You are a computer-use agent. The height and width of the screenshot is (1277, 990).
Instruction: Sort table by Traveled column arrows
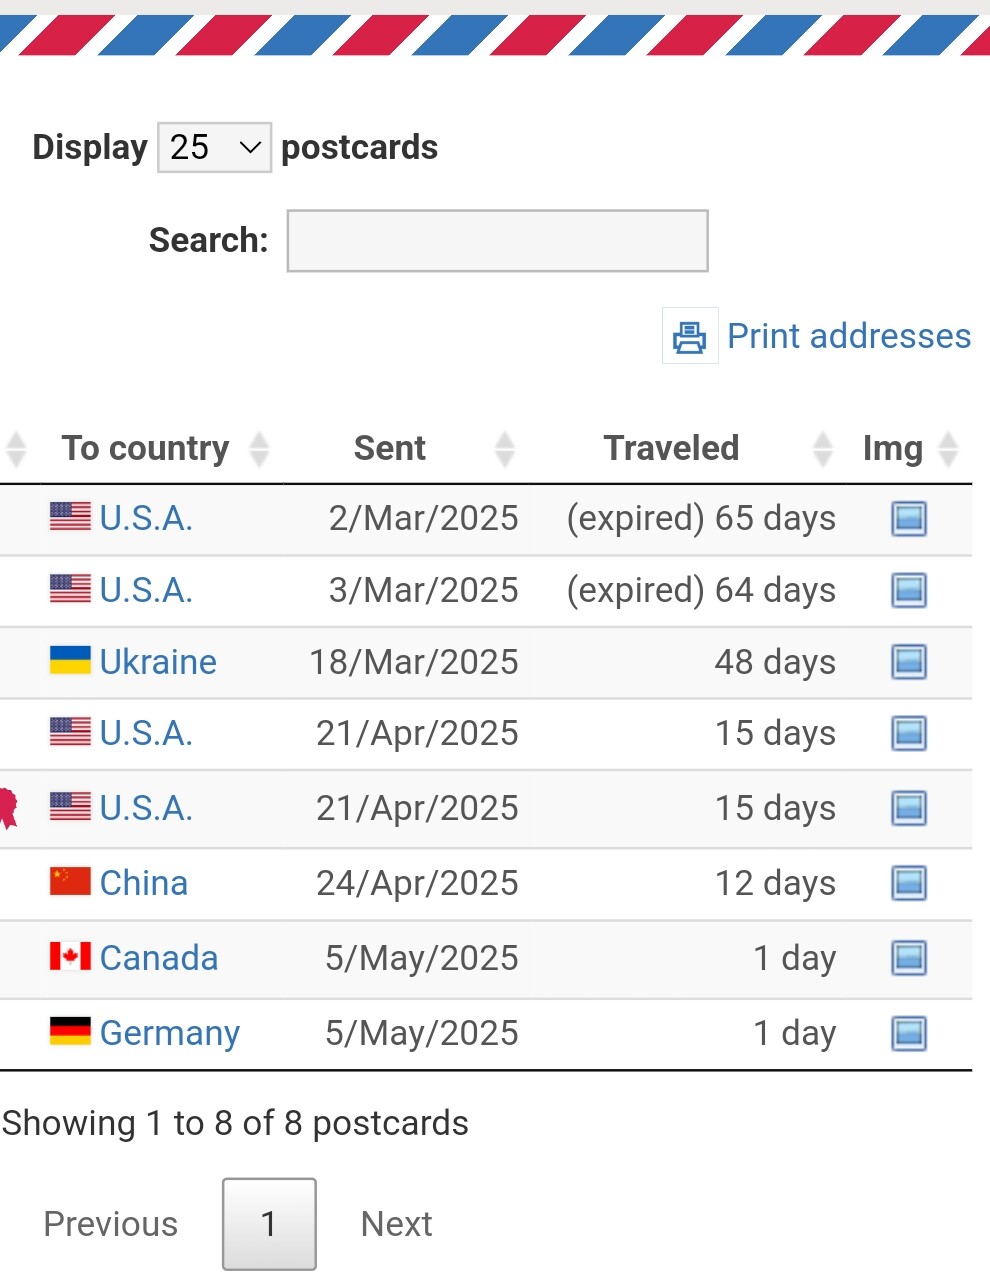click(x=823, y=449)
